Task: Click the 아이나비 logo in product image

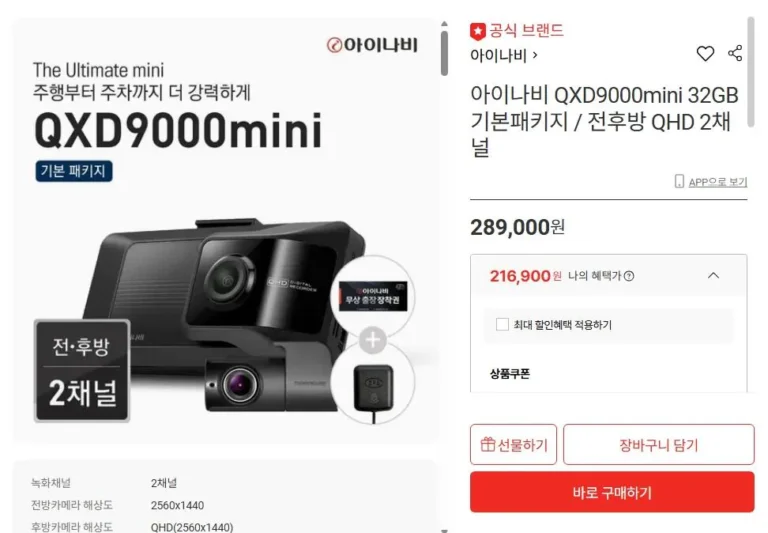Action: pyautogui.click(x=372, y=46)
